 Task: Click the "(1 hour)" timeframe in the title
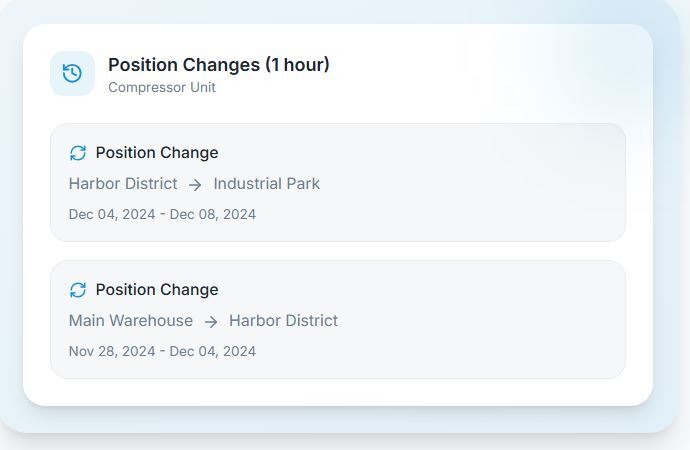297,65
